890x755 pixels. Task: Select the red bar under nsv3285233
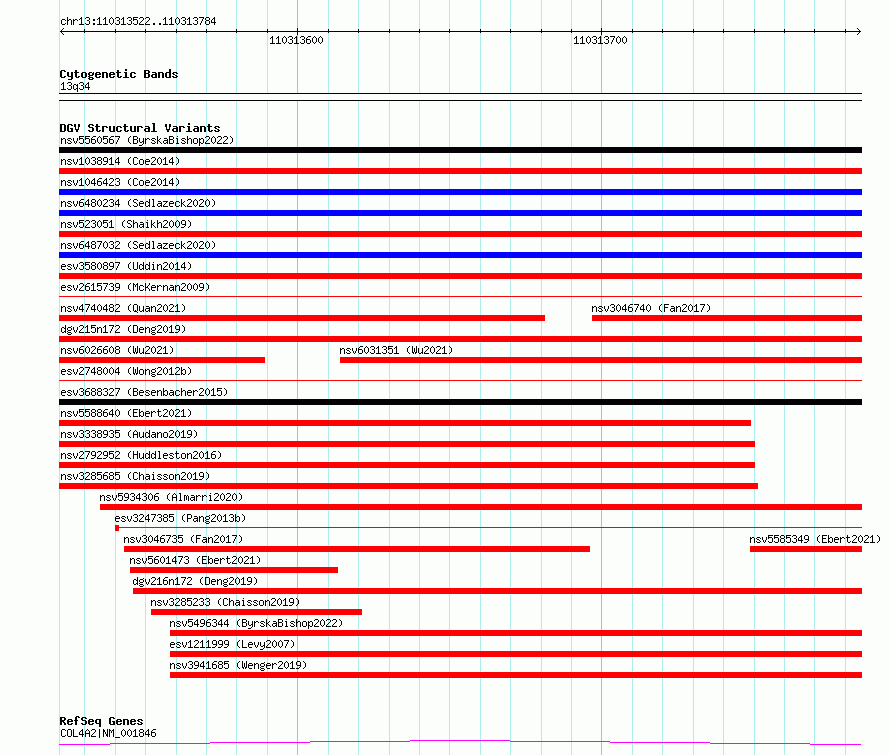[x=257, y=612]
